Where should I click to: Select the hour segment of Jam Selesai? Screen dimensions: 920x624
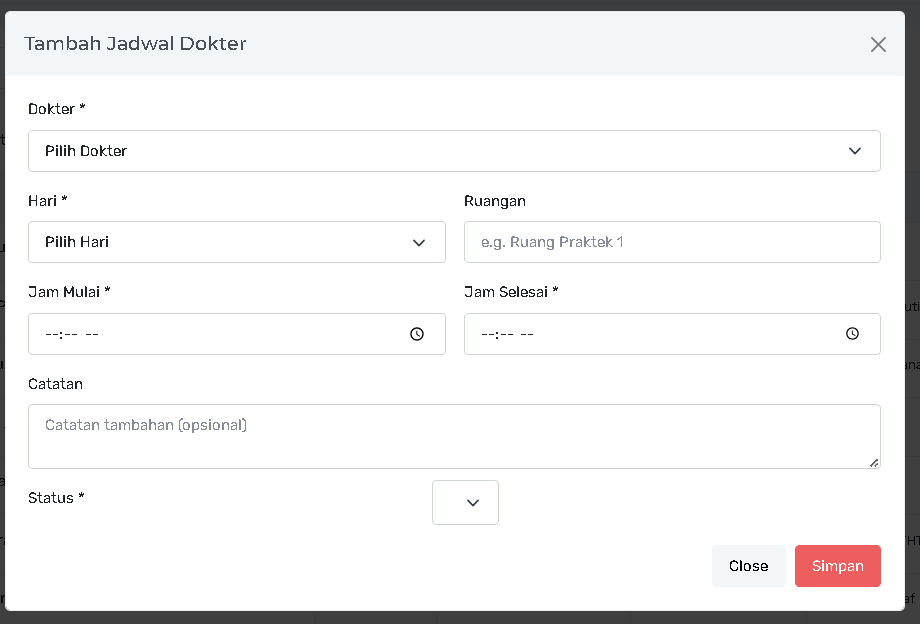point(487,334)
